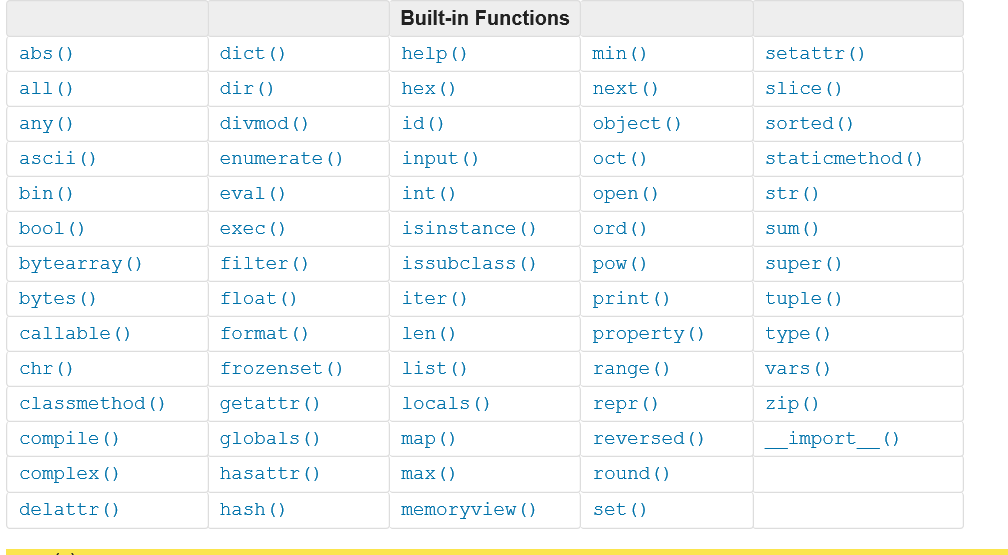Click the super() link
This screenshot has height=555, width=1008.
click(x=804, y=264)
